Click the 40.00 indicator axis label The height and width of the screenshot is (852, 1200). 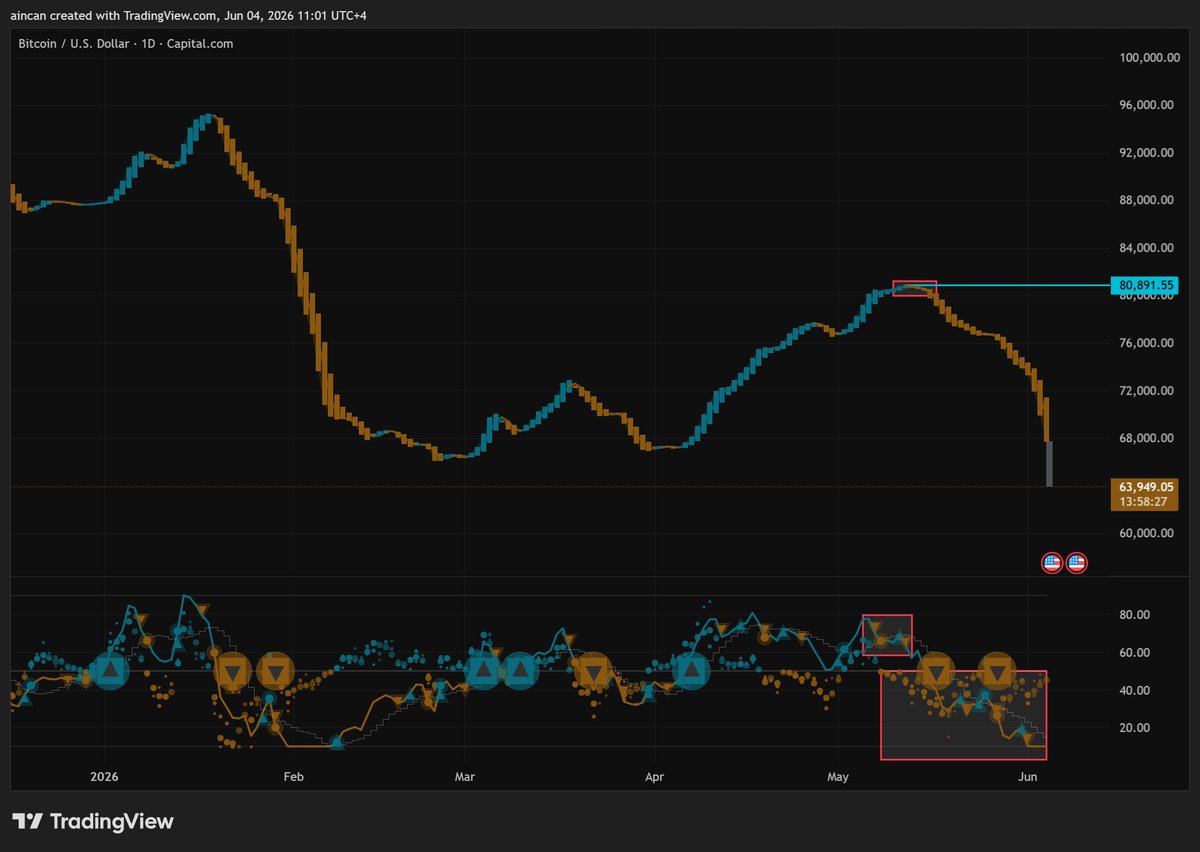click(x=1134, y=690)
